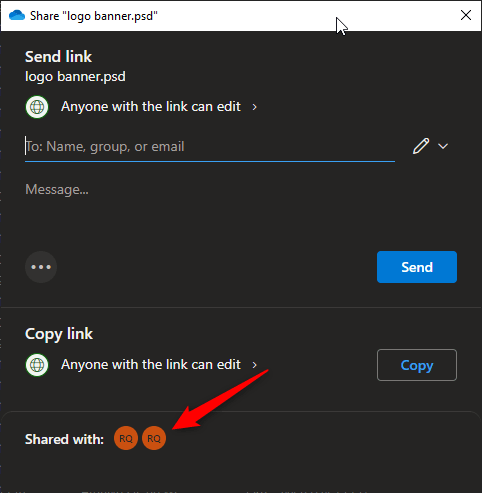Viewport: 482px width, 493px height.
Task: Expand the chevron after Copy link permission text
Action: pyautogui.click(x=255, y=365)
